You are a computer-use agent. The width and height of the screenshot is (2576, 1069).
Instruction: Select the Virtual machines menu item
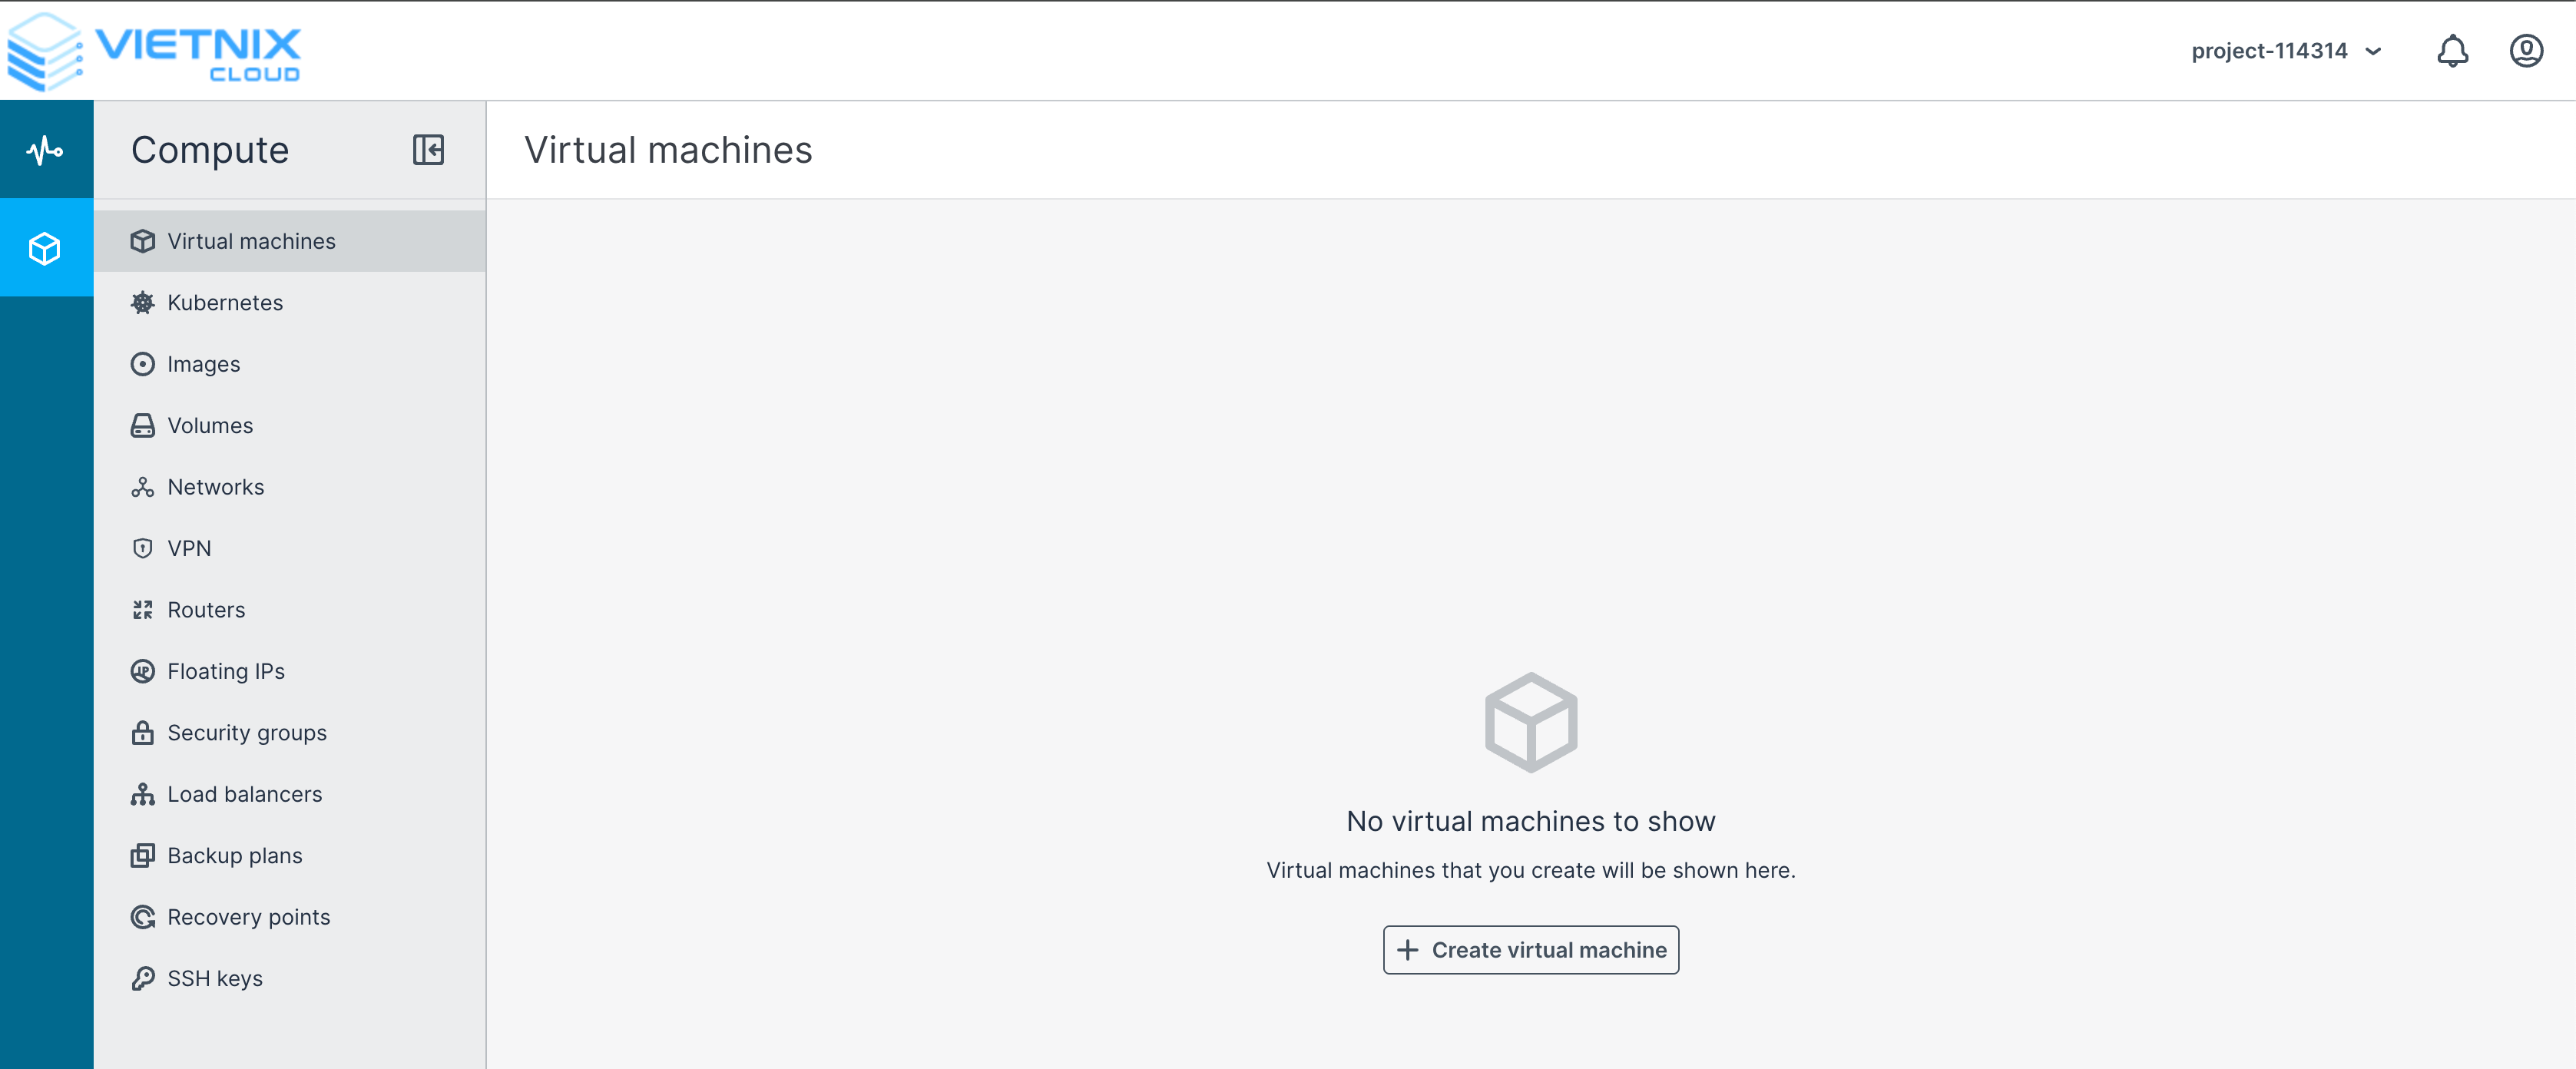251,241
